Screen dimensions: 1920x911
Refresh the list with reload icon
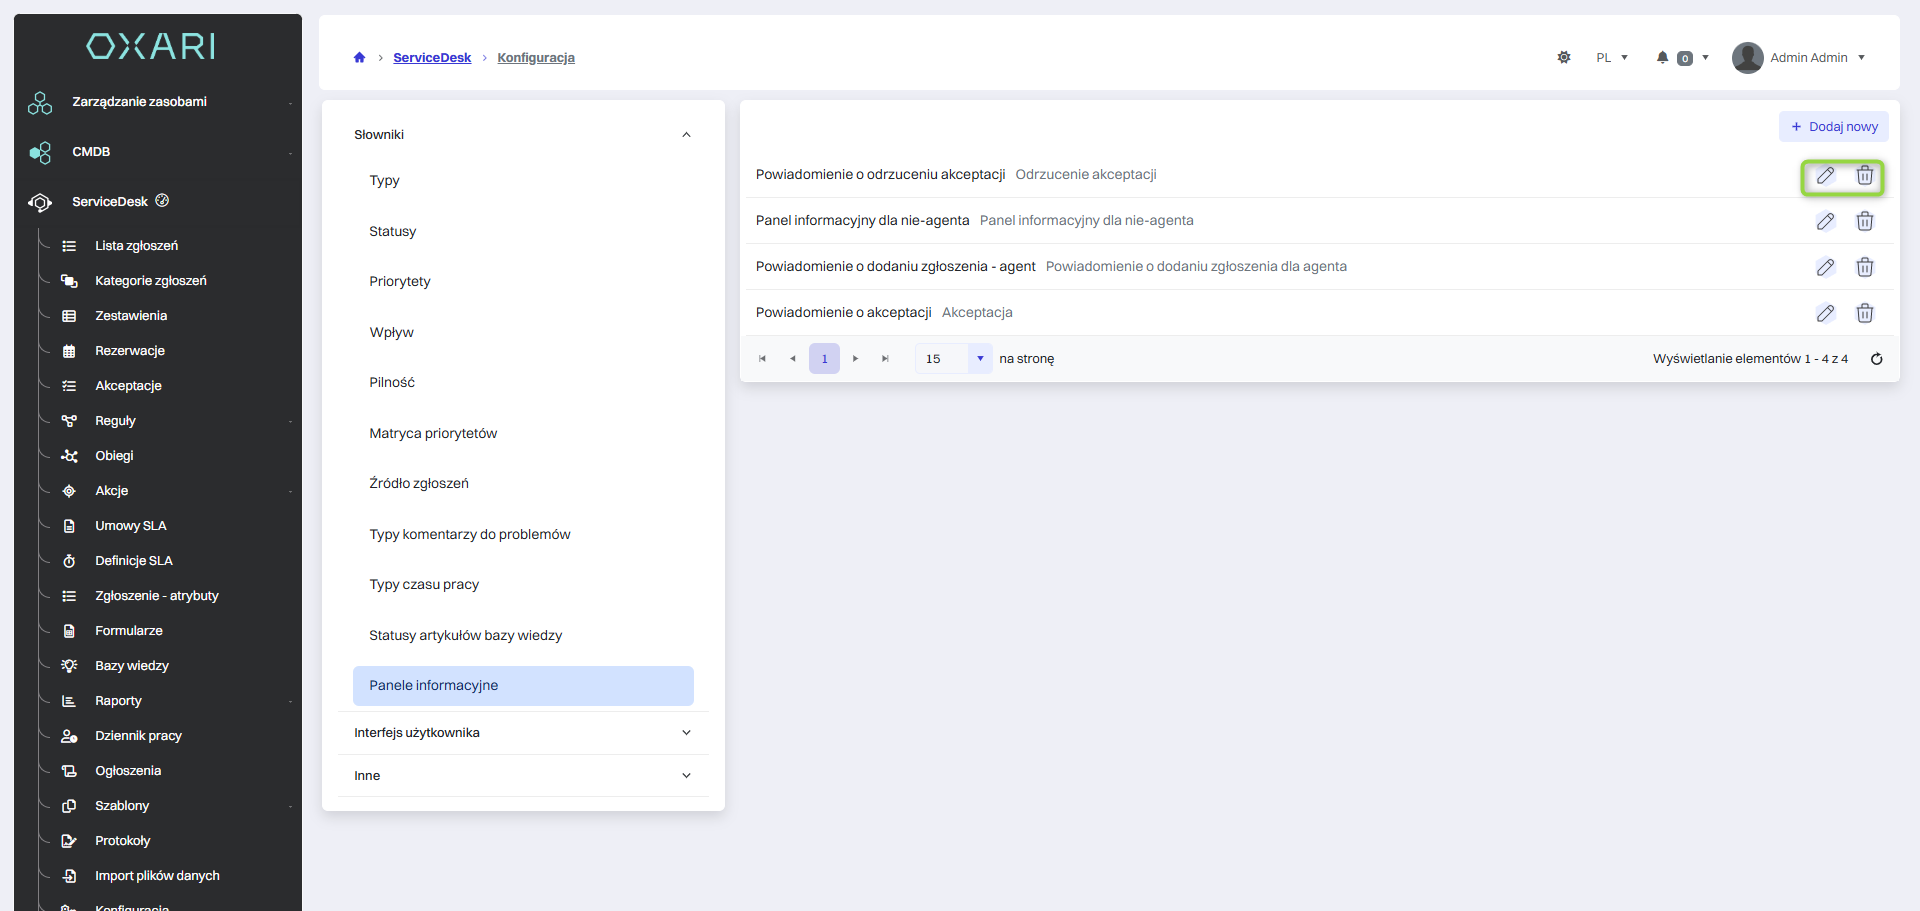(x=1876, y=359)
